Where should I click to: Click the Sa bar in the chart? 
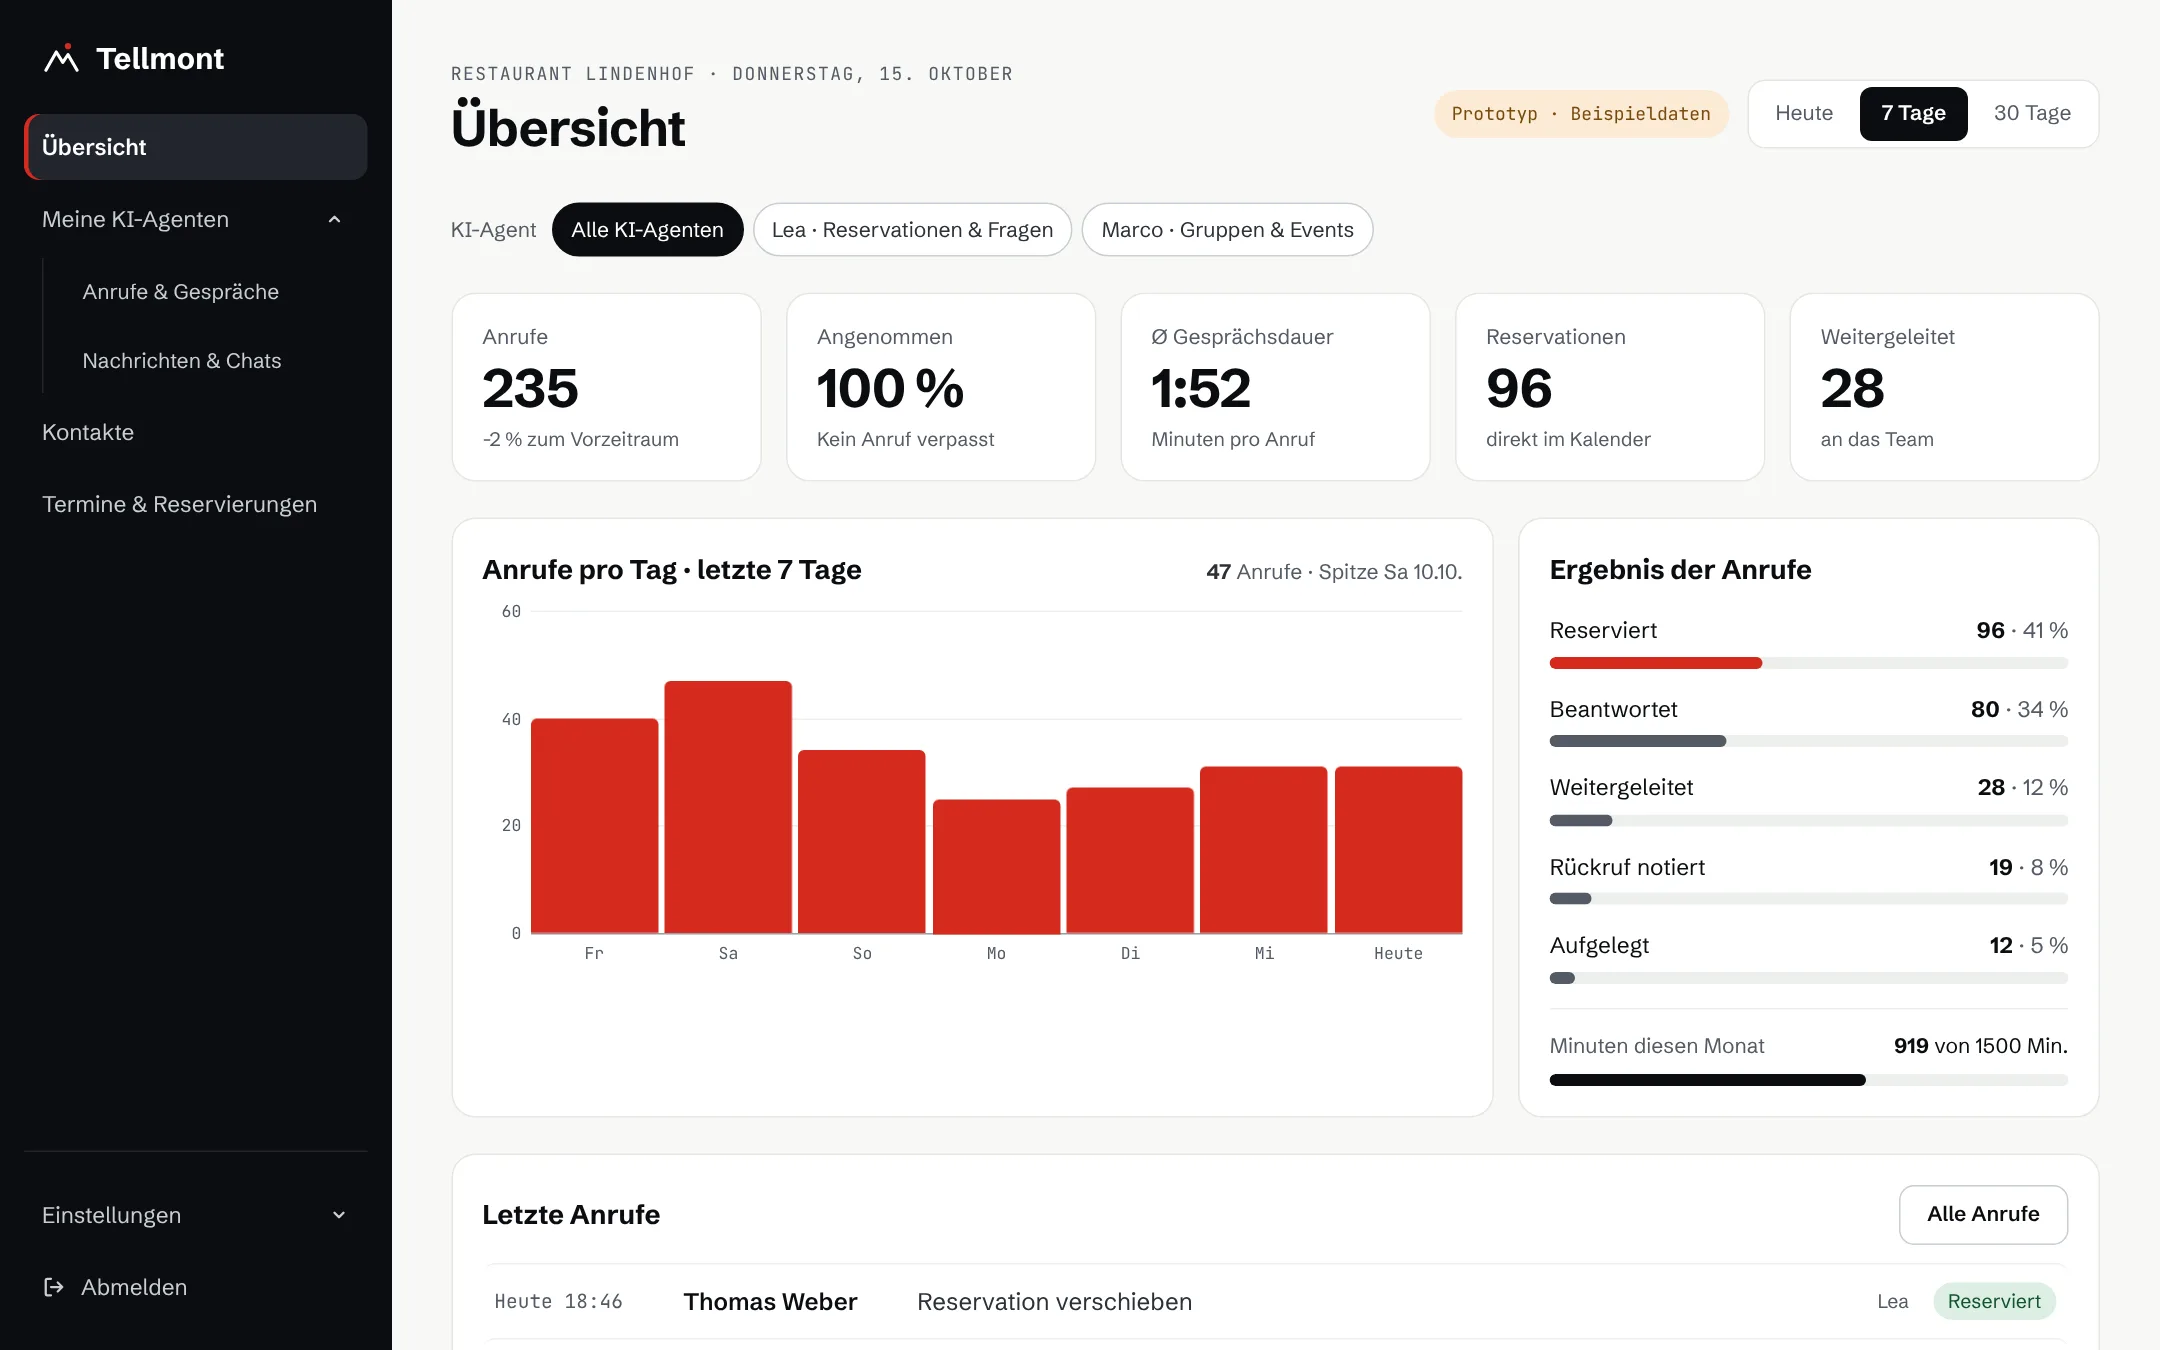coord(728,807)
